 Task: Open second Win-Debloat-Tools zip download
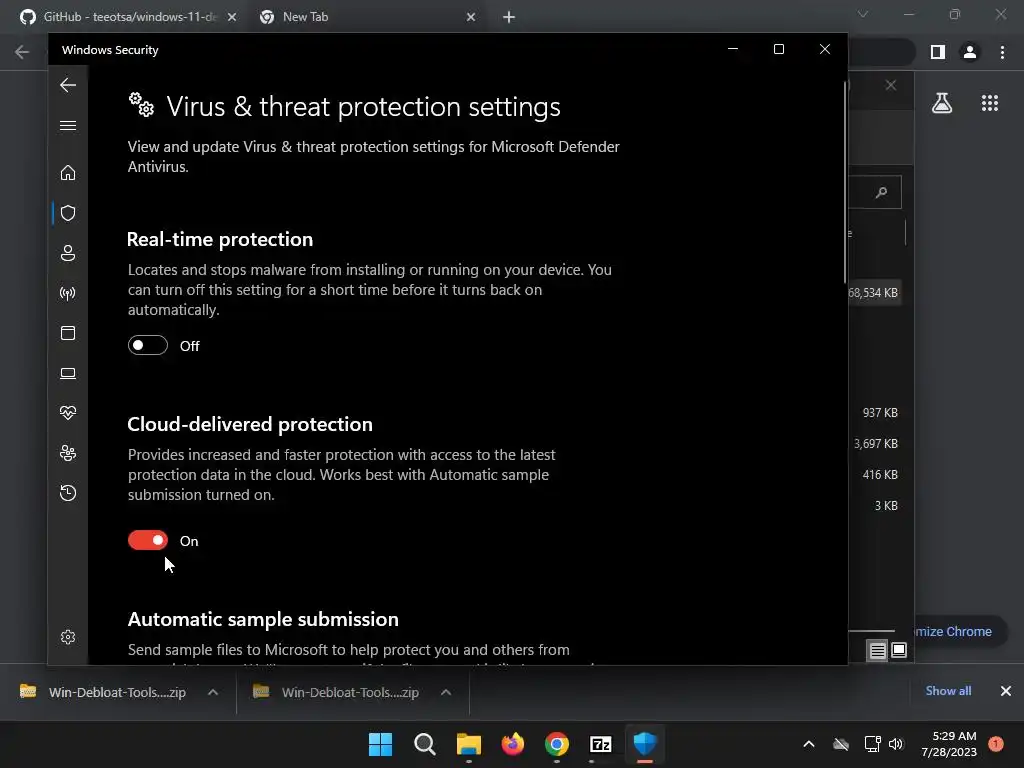click(337, 692)
